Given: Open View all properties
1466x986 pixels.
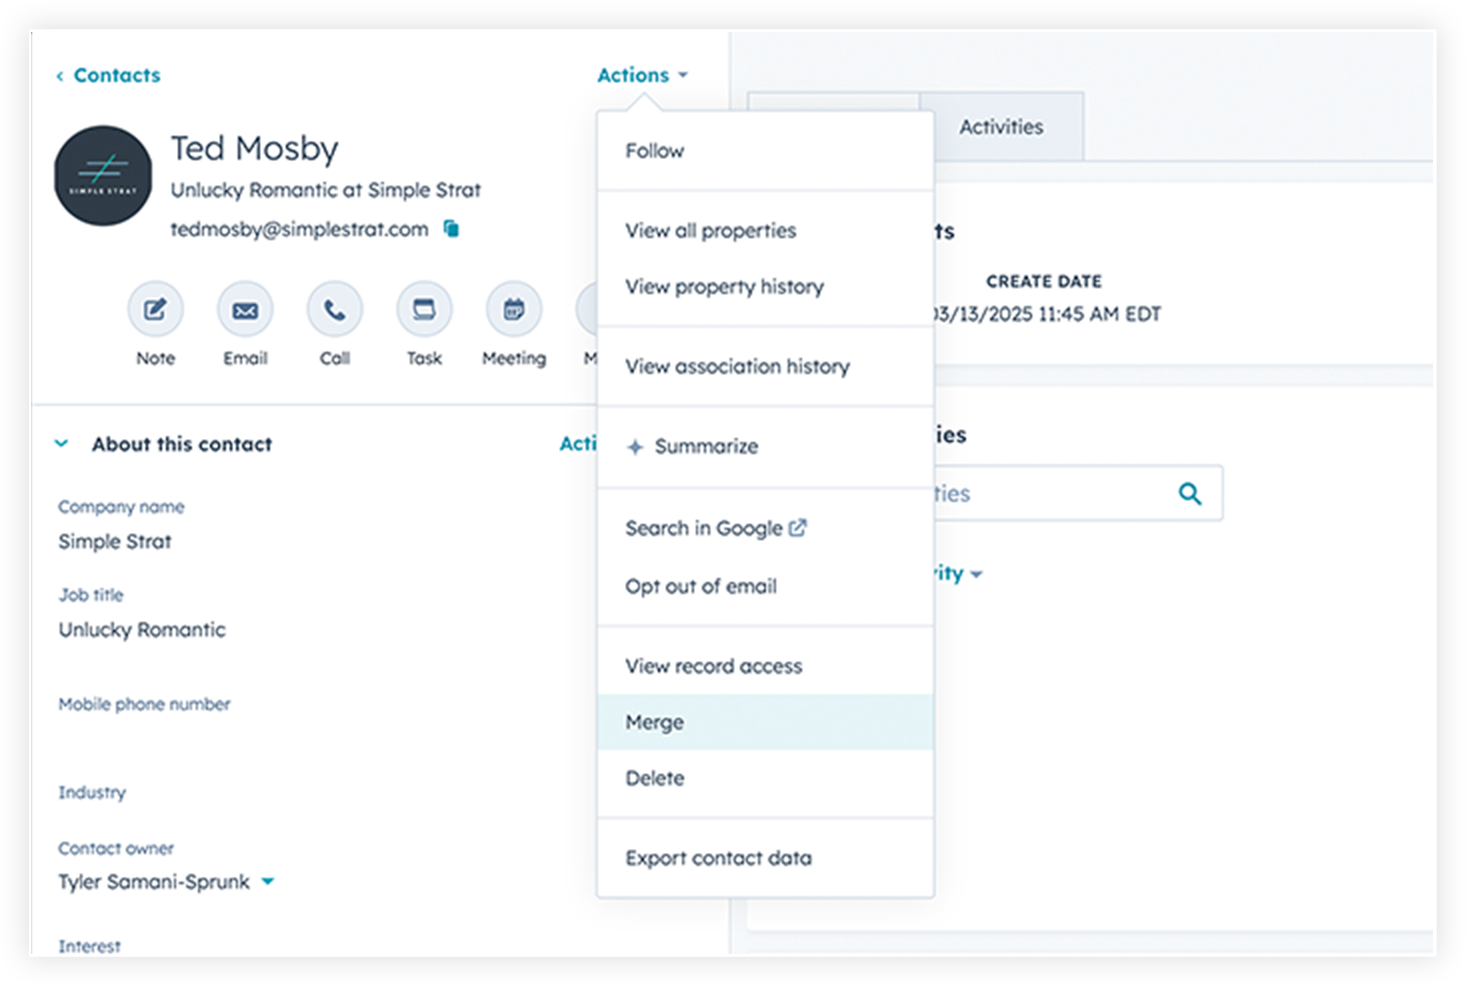Looking at the screenshot, I should (710, 230).
